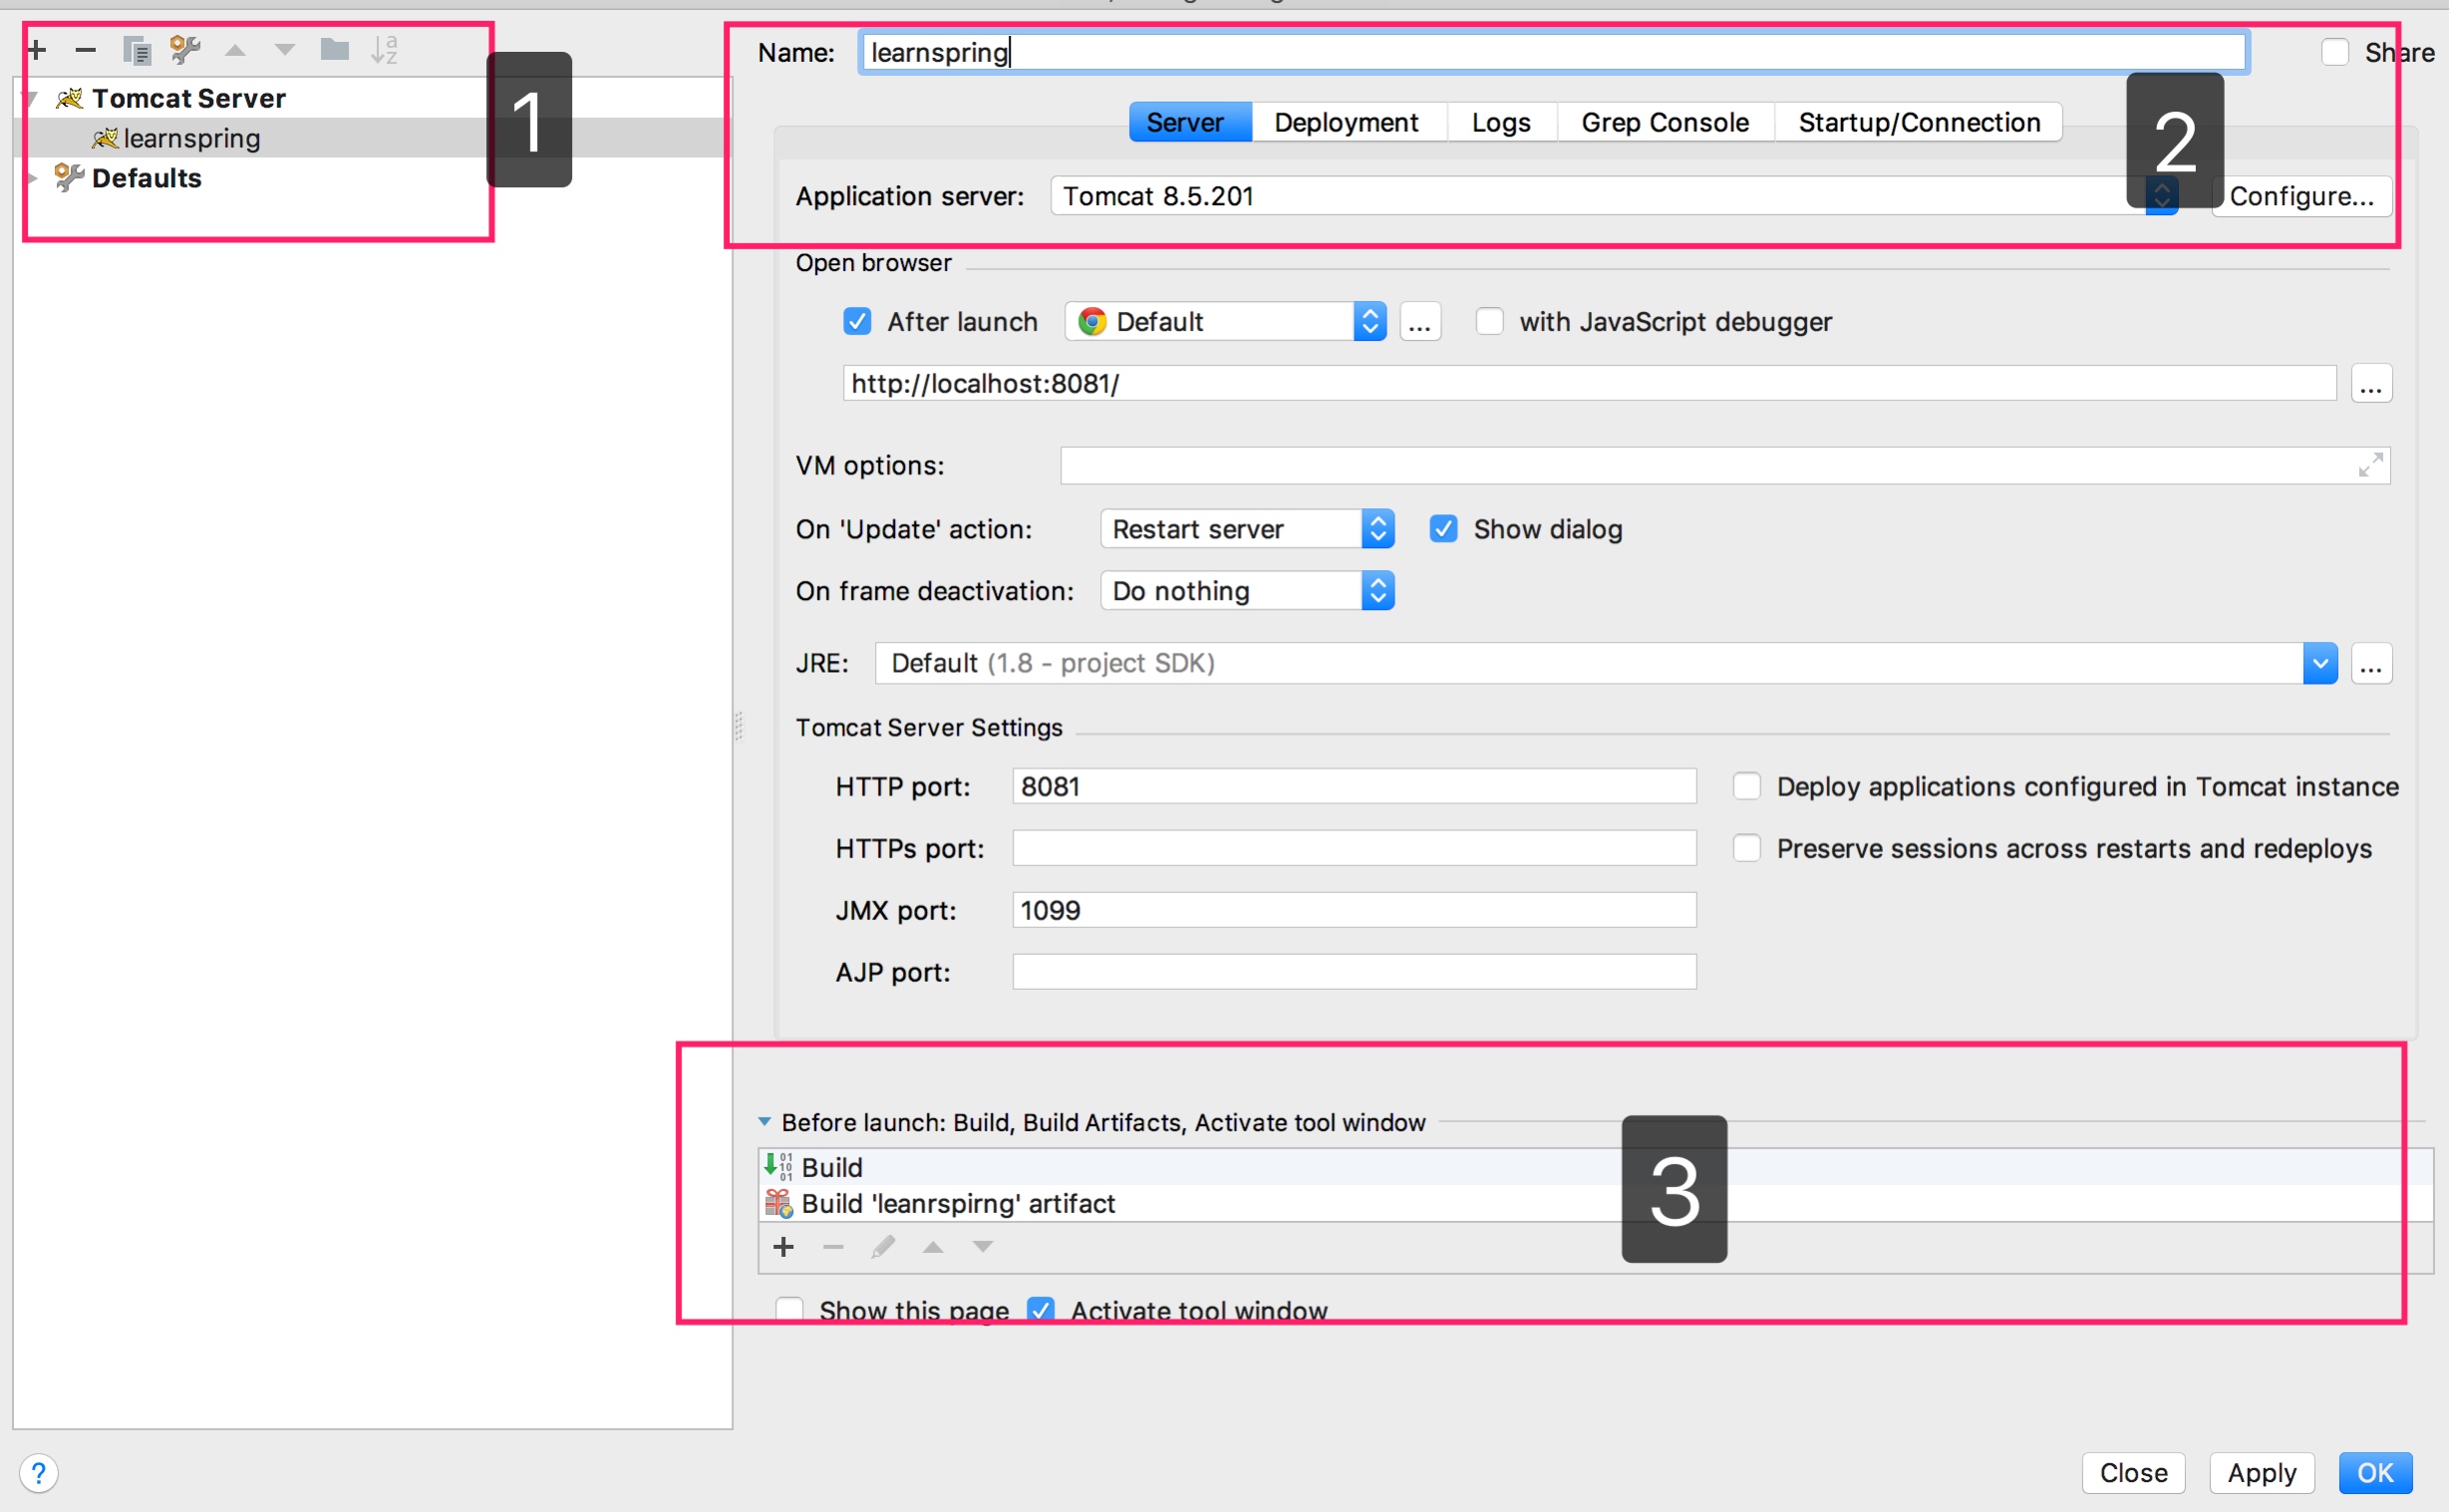
Task: Switch to the Deployment tab
Action: click(1346, 122)
